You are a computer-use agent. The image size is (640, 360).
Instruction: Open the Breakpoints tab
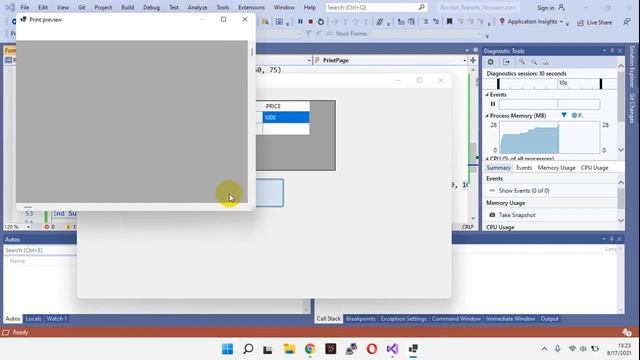pyautogui.click(x=360, y=319)
